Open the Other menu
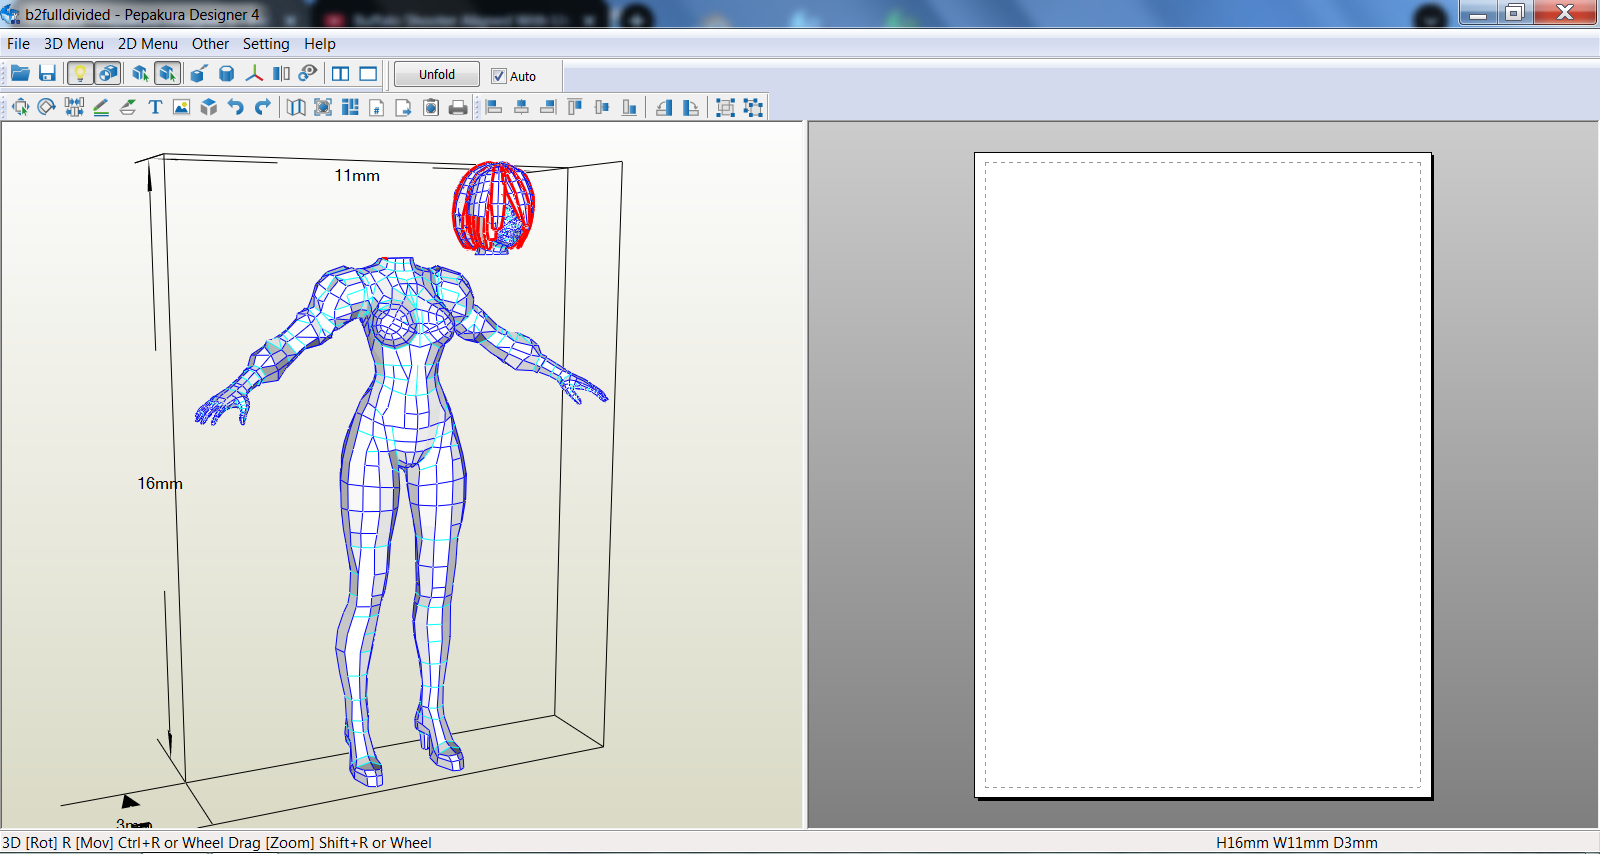The width and height of the screenshot is (1600, 854). [x=210, y=44]
